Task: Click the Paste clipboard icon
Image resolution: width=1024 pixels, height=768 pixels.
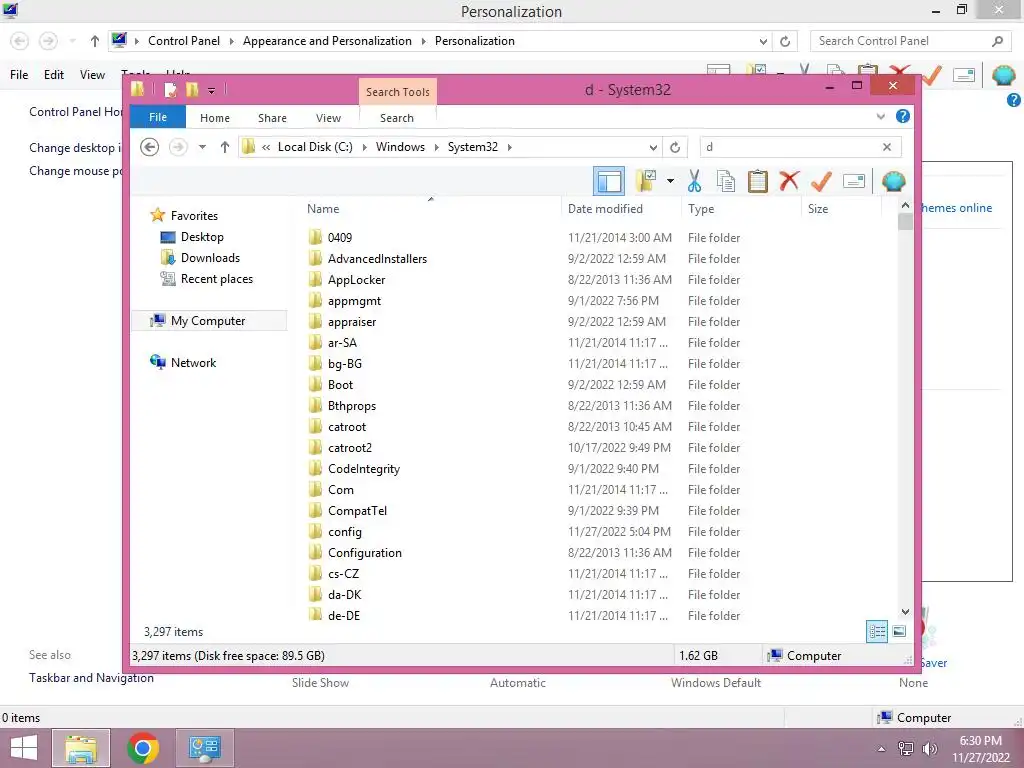Action: [x=758, y=181]
